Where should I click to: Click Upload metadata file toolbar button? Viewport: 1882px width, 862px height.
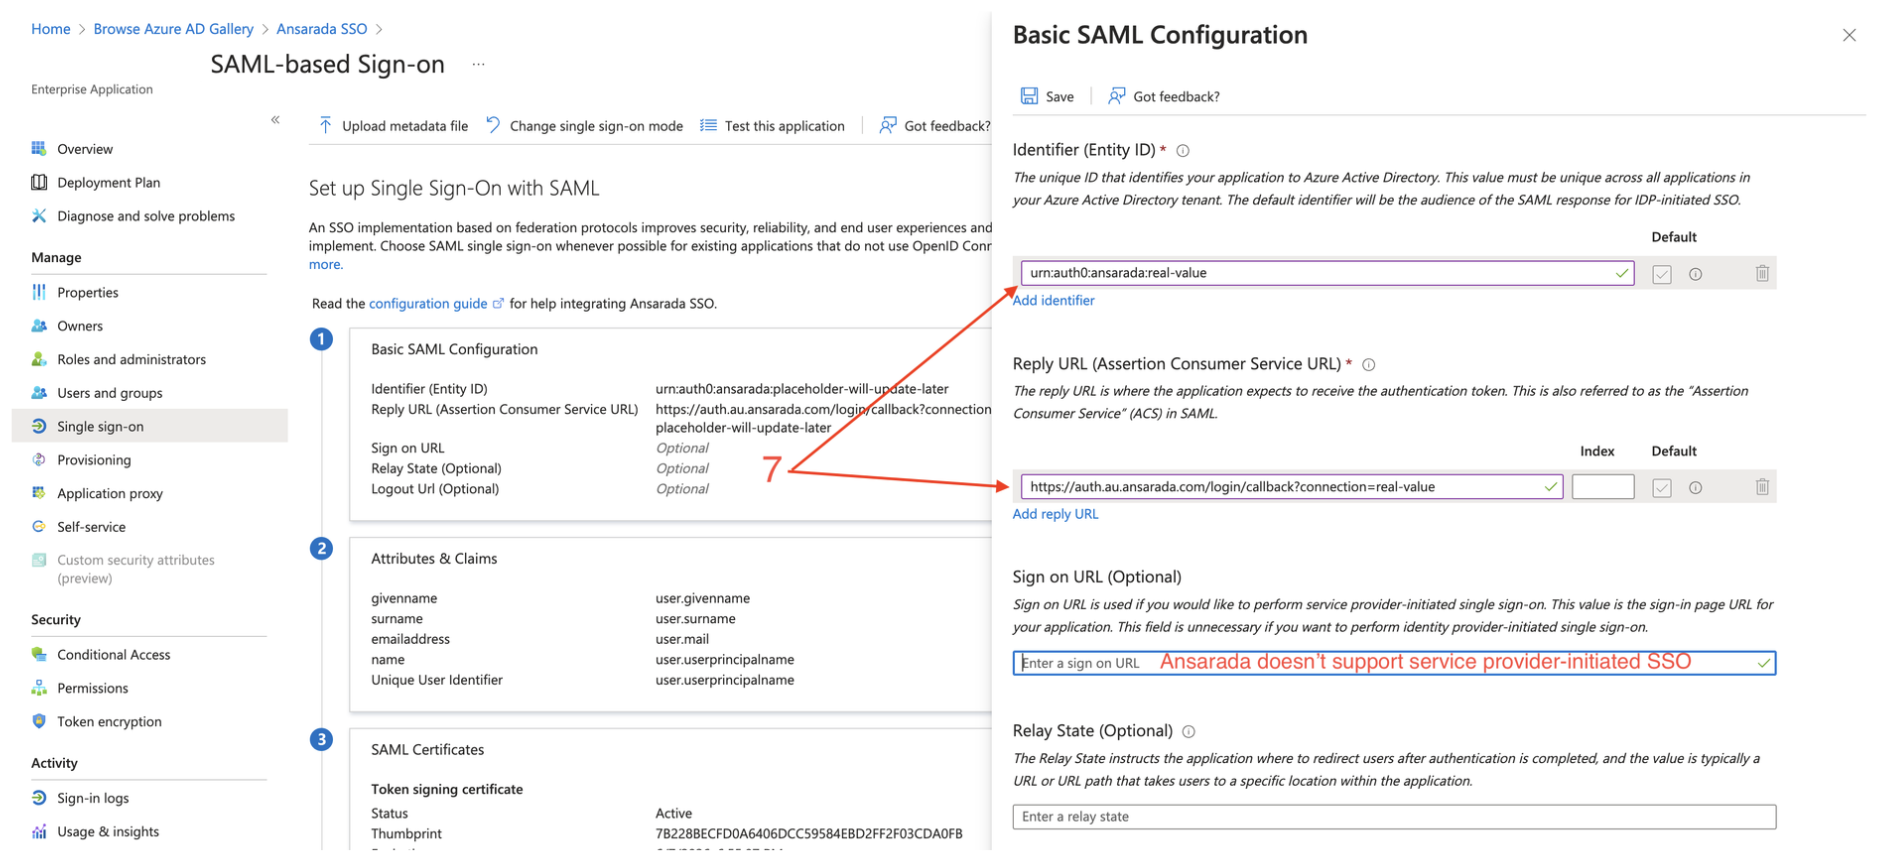(x=393, y=126)
